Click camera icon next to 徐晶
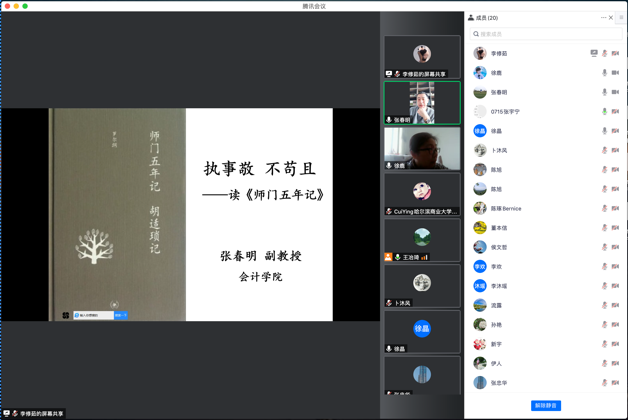The image size is (628, 420). (x=616, y=131)
